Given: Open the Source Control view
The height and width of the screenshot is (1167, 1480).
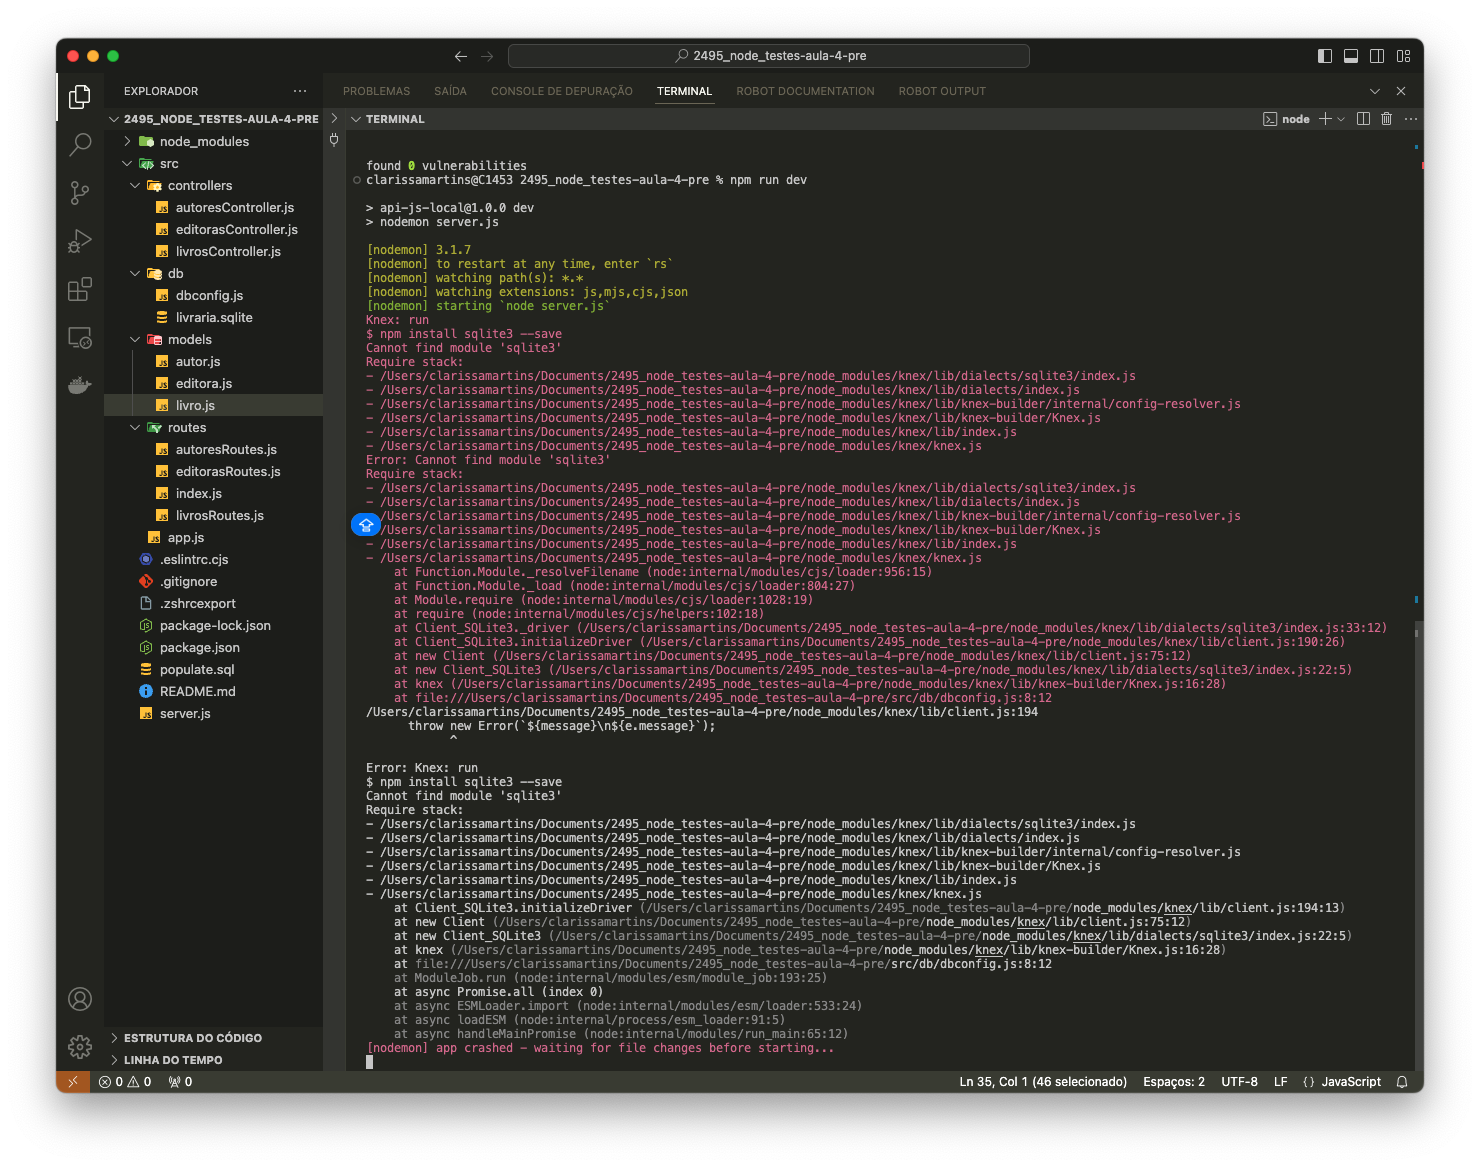Looking at the screenshot, I should (80, 192).
